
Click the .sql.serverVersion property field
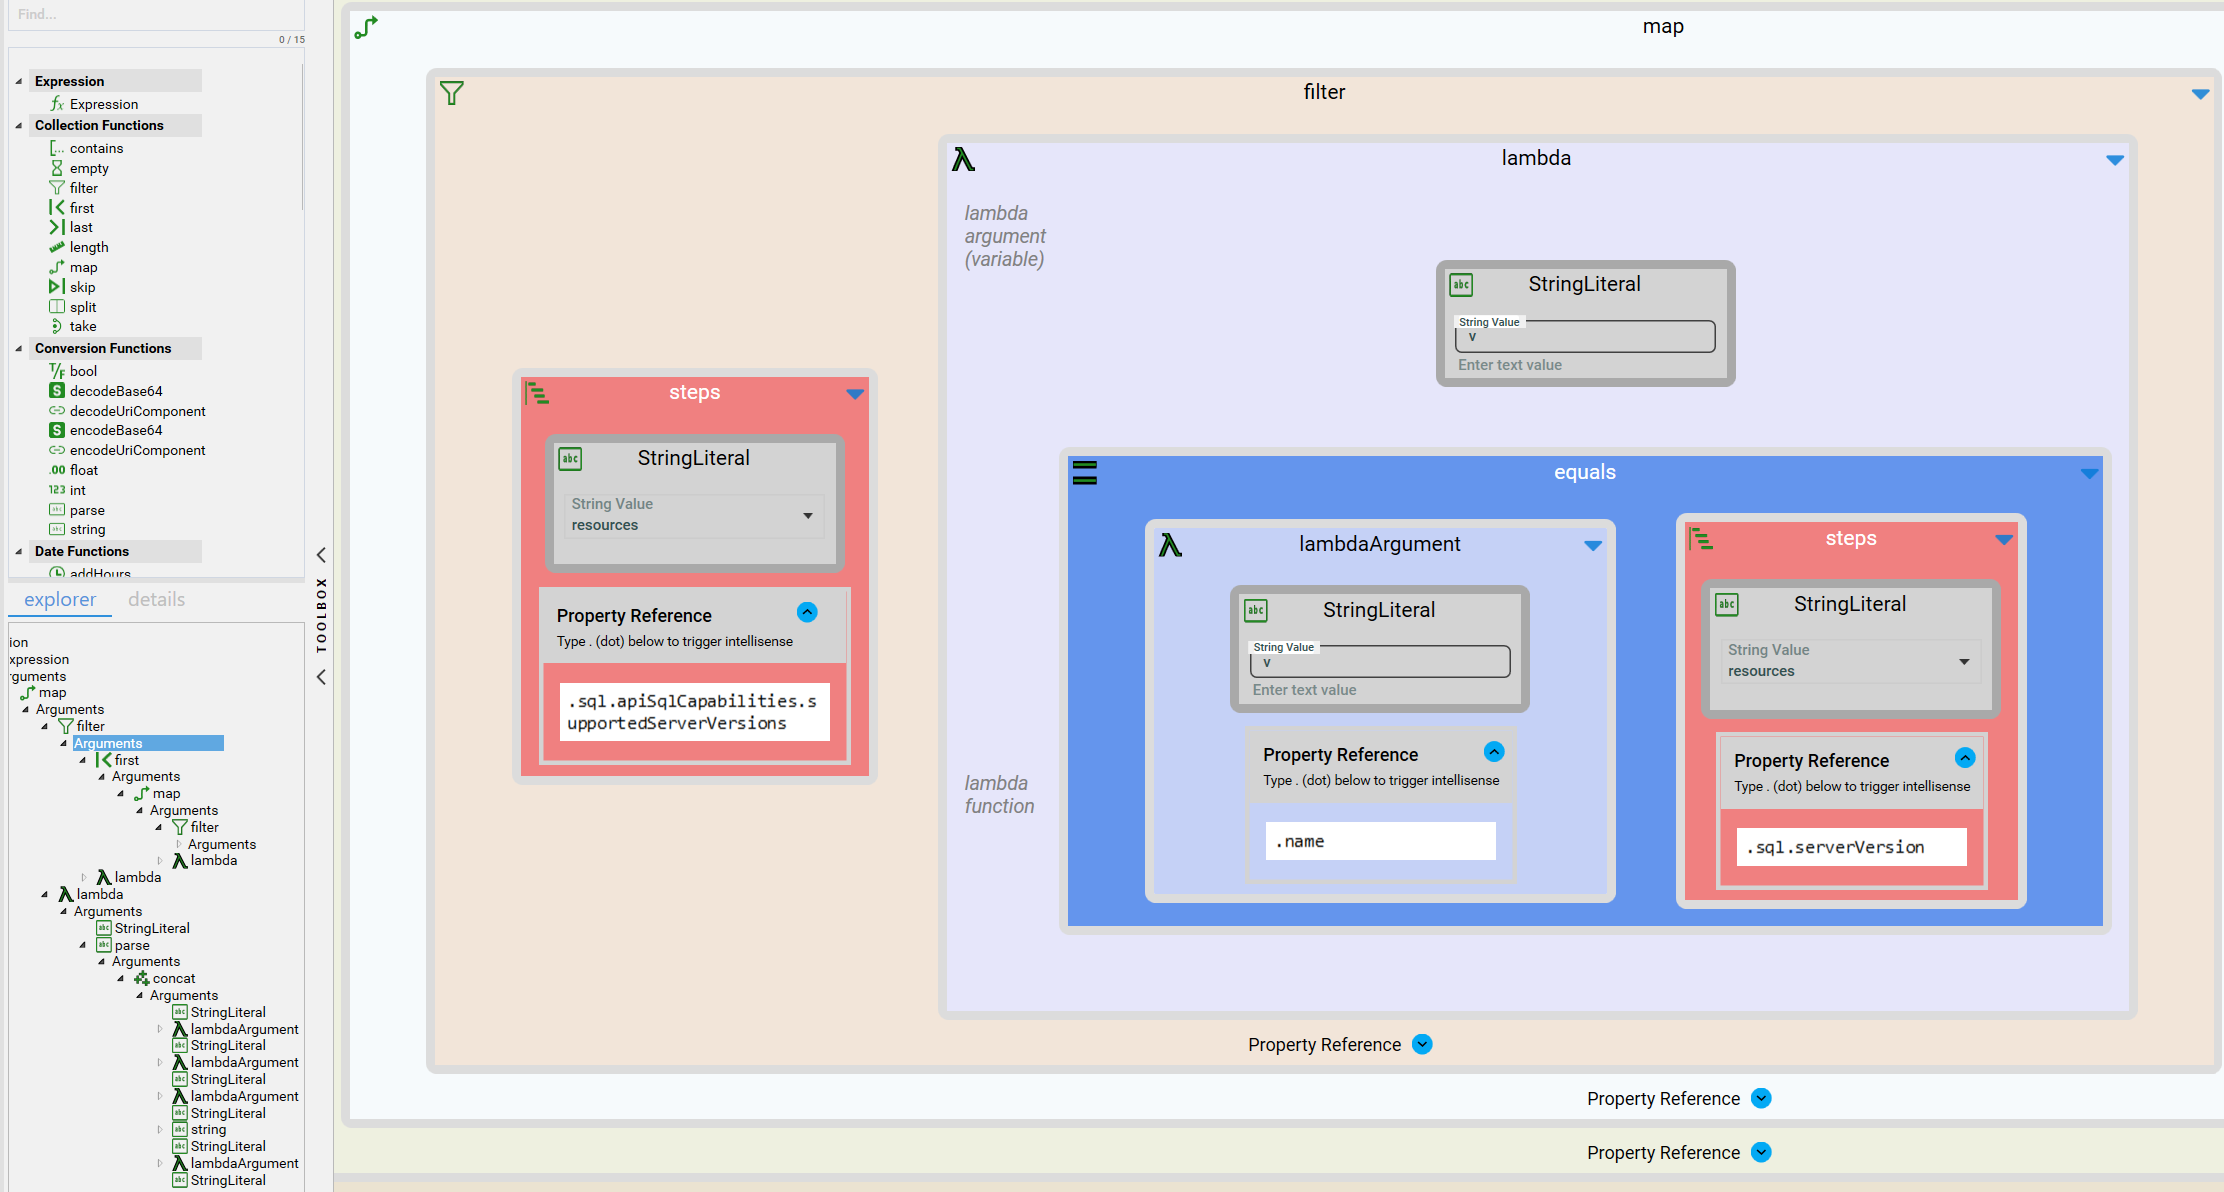[x=1850, y=847]
